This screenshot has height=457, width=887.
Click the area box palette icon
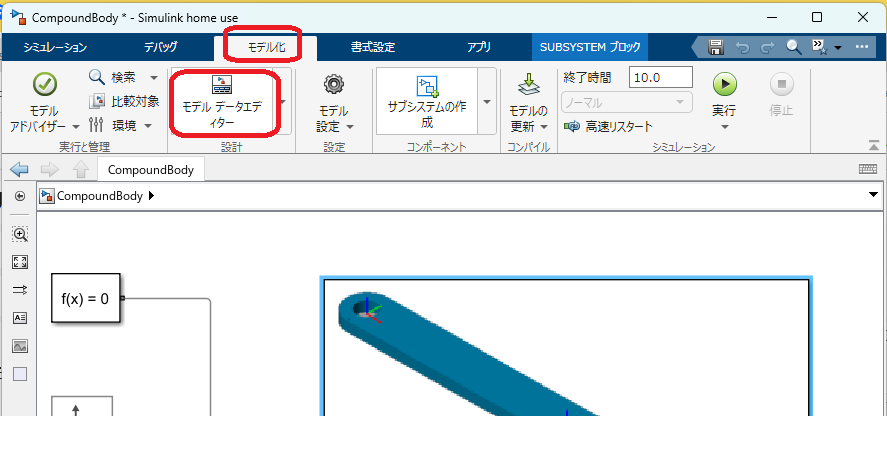[20, 374]
